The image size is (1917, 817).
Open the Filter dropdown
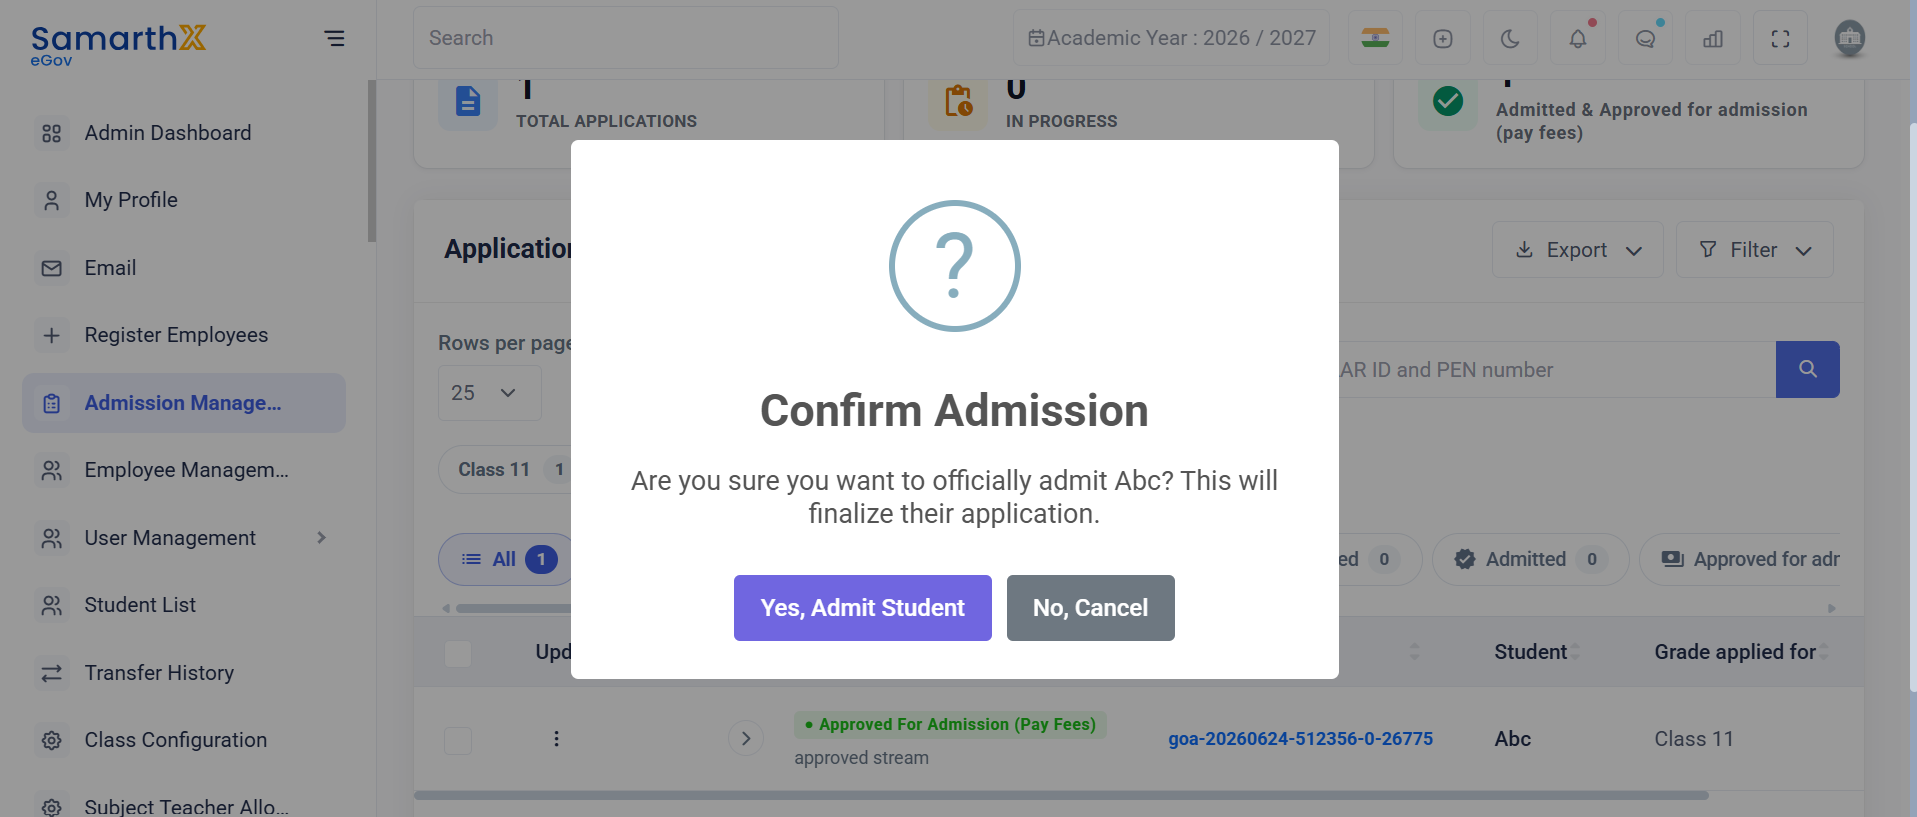(1754, 250)
